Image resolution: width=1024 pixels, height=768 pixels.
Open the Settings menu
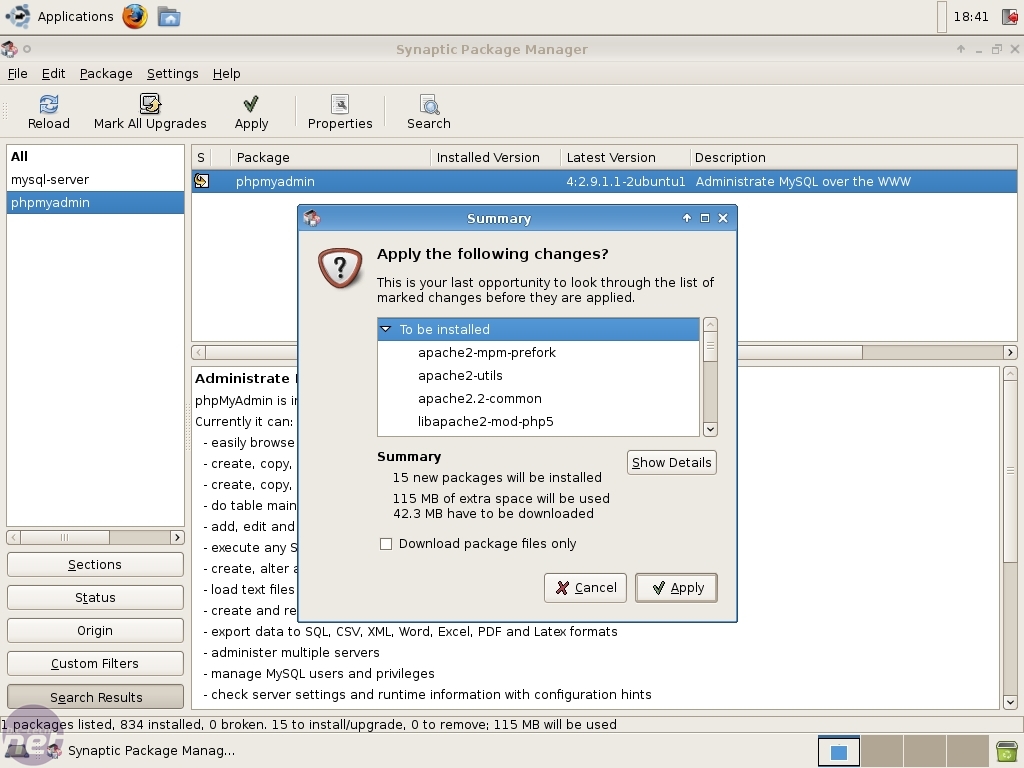[x=172, y=74]
